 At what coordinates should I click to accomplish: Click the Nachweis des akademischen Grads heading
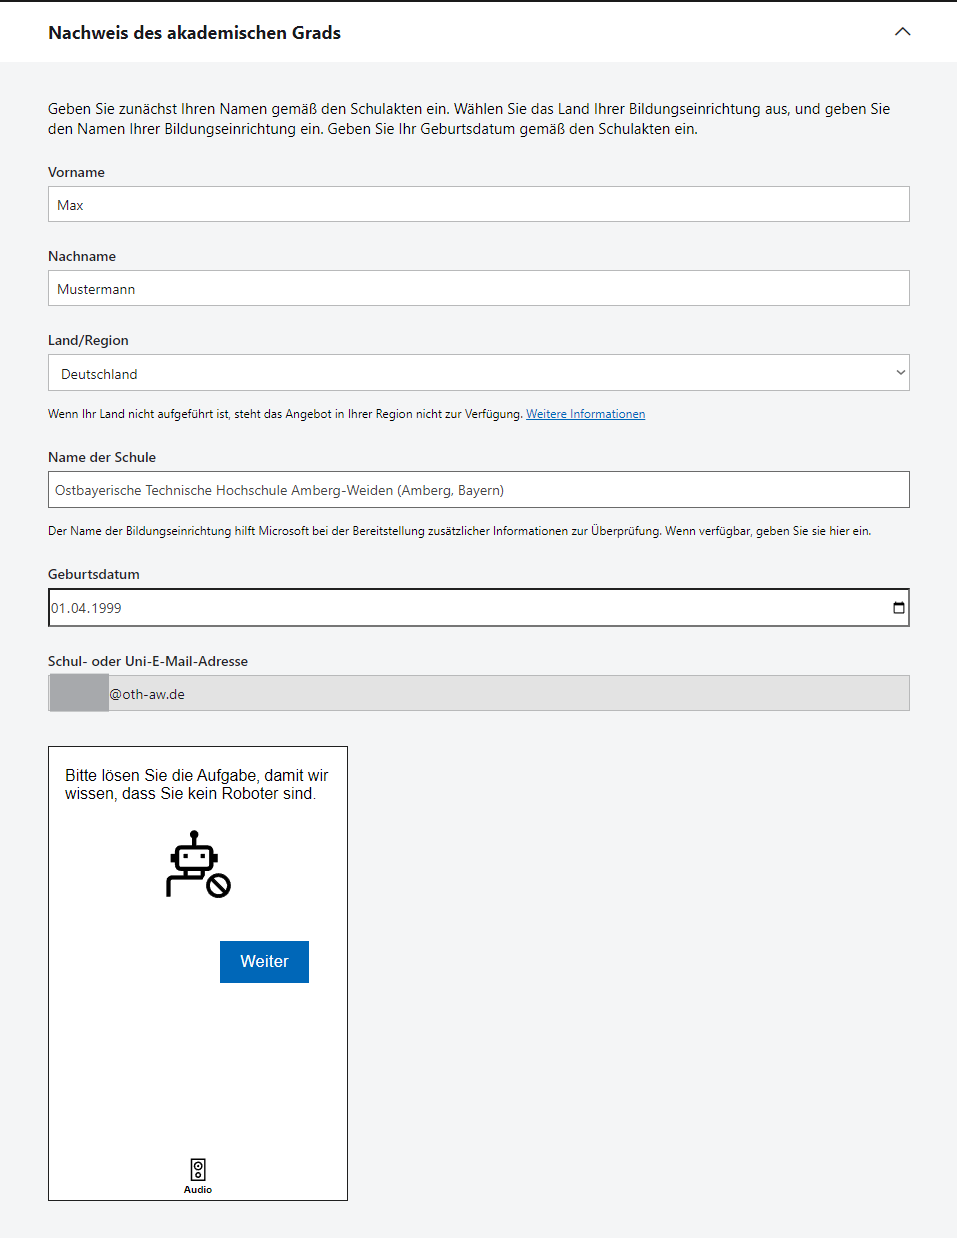click(194, 33)
